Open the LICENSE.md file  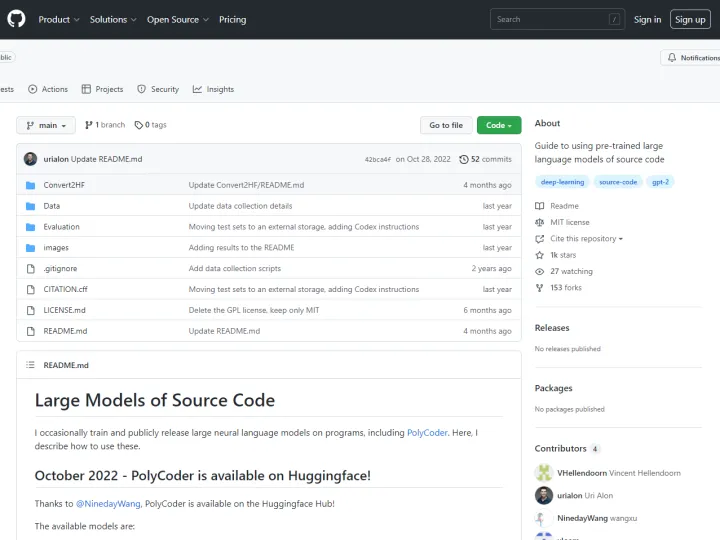coord(65,310)
